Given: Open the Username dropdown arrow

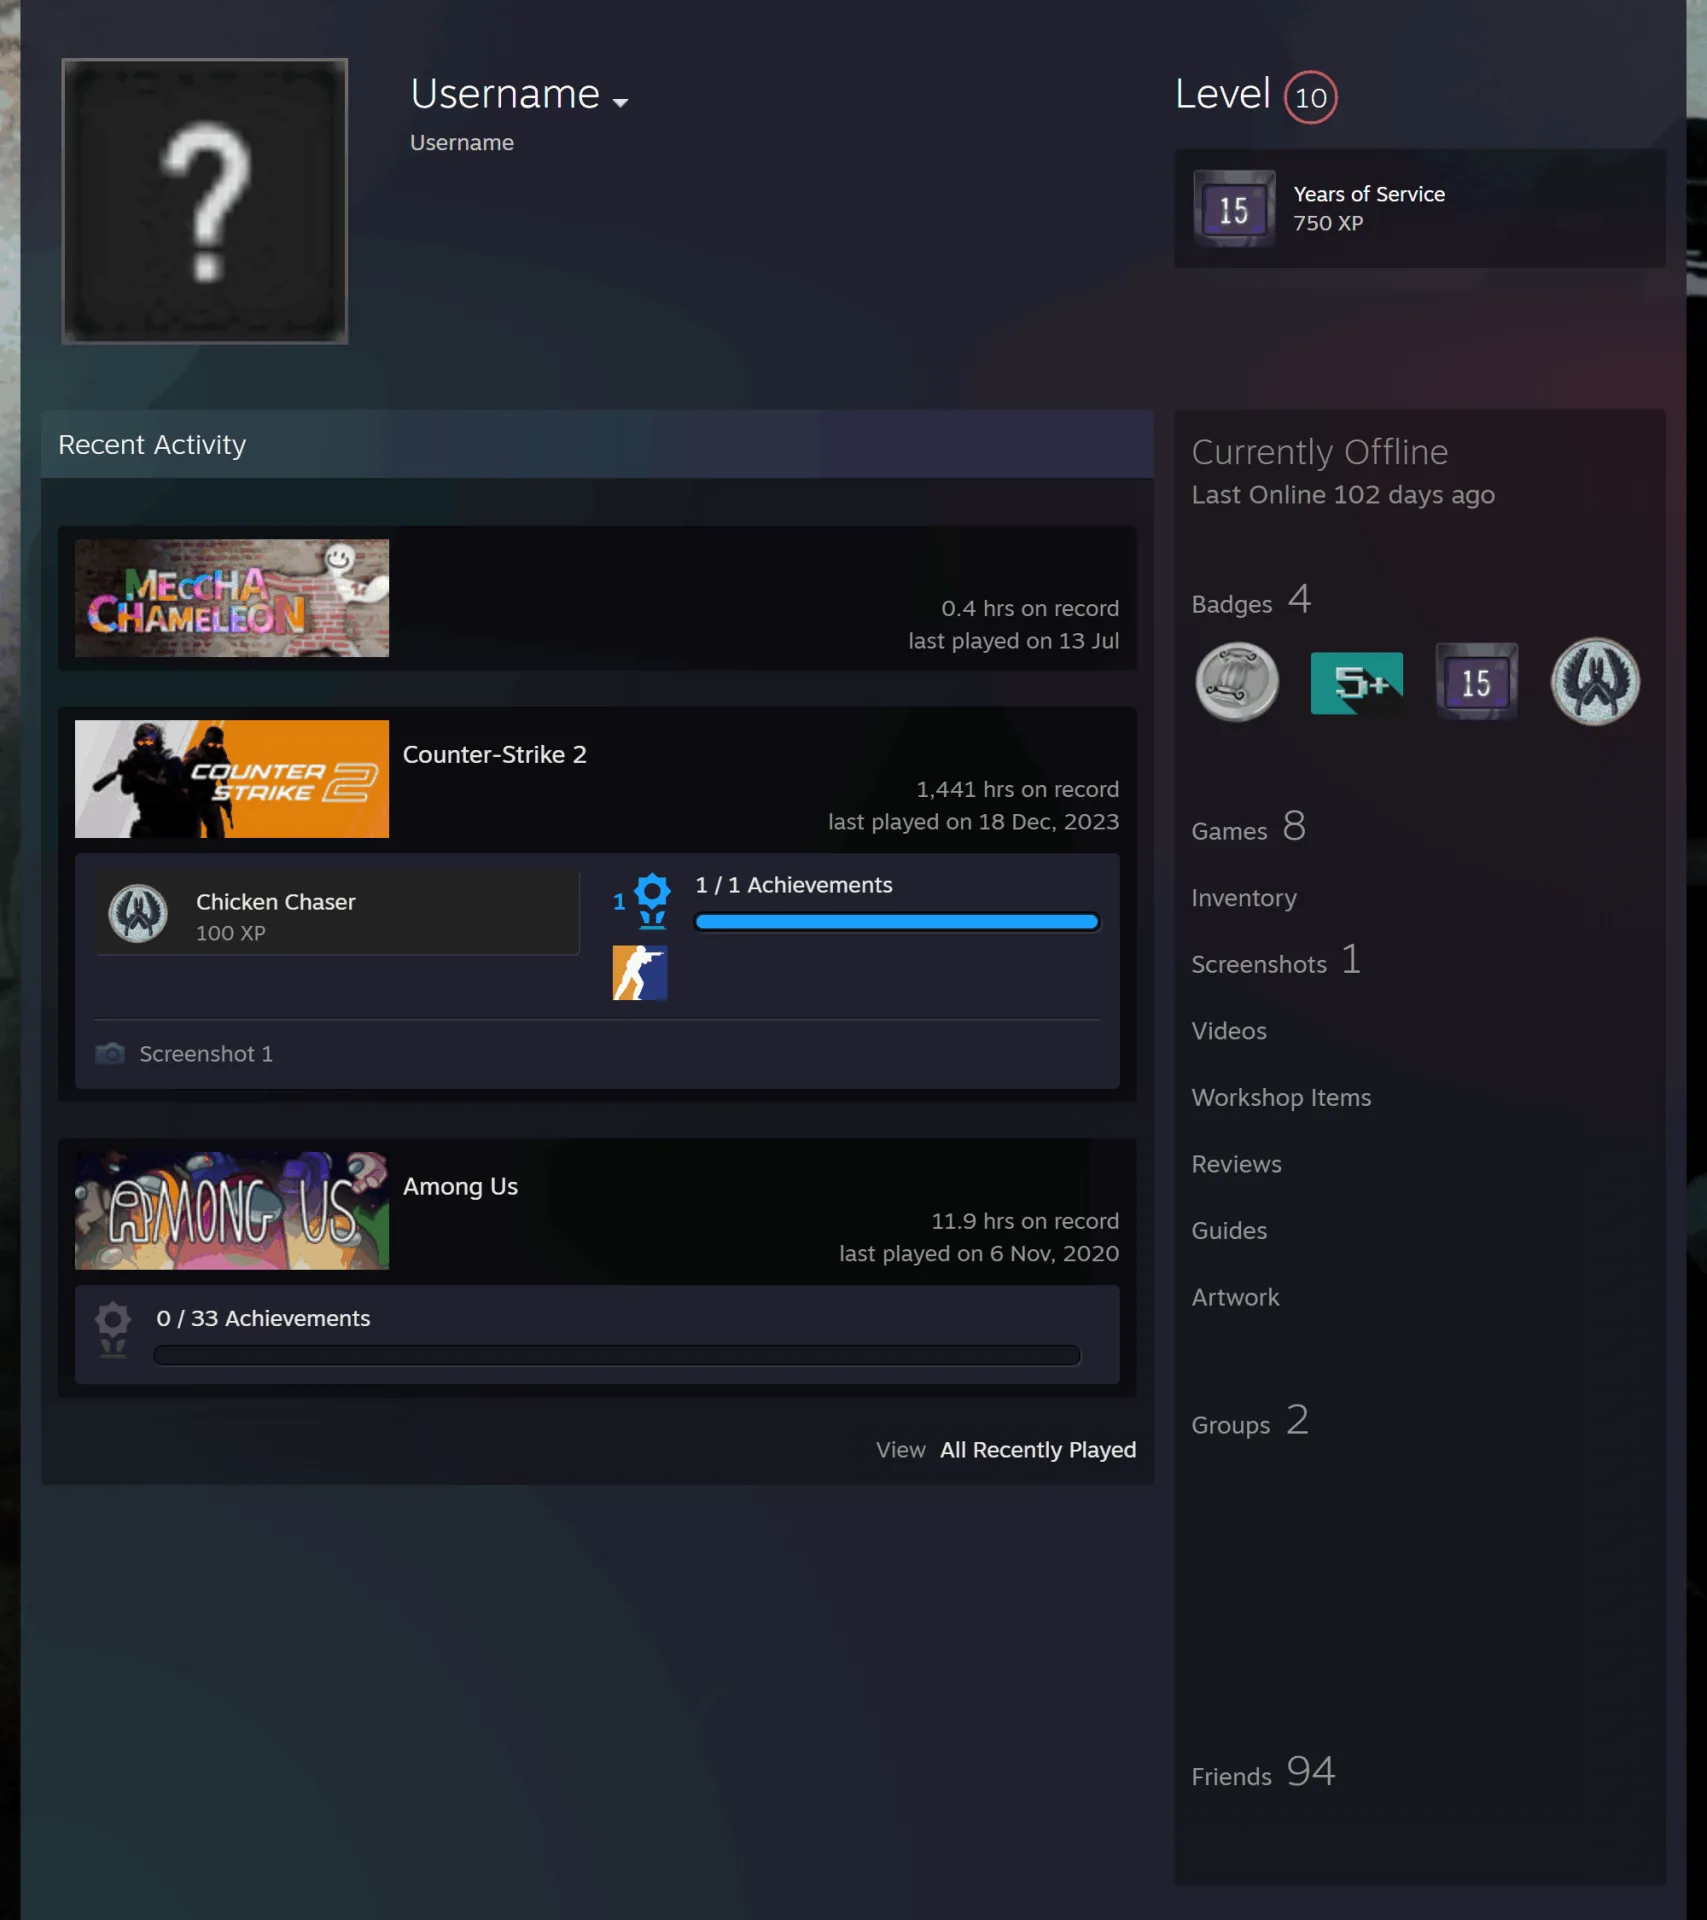Looking at the screenshot, I should click(620, 102).
